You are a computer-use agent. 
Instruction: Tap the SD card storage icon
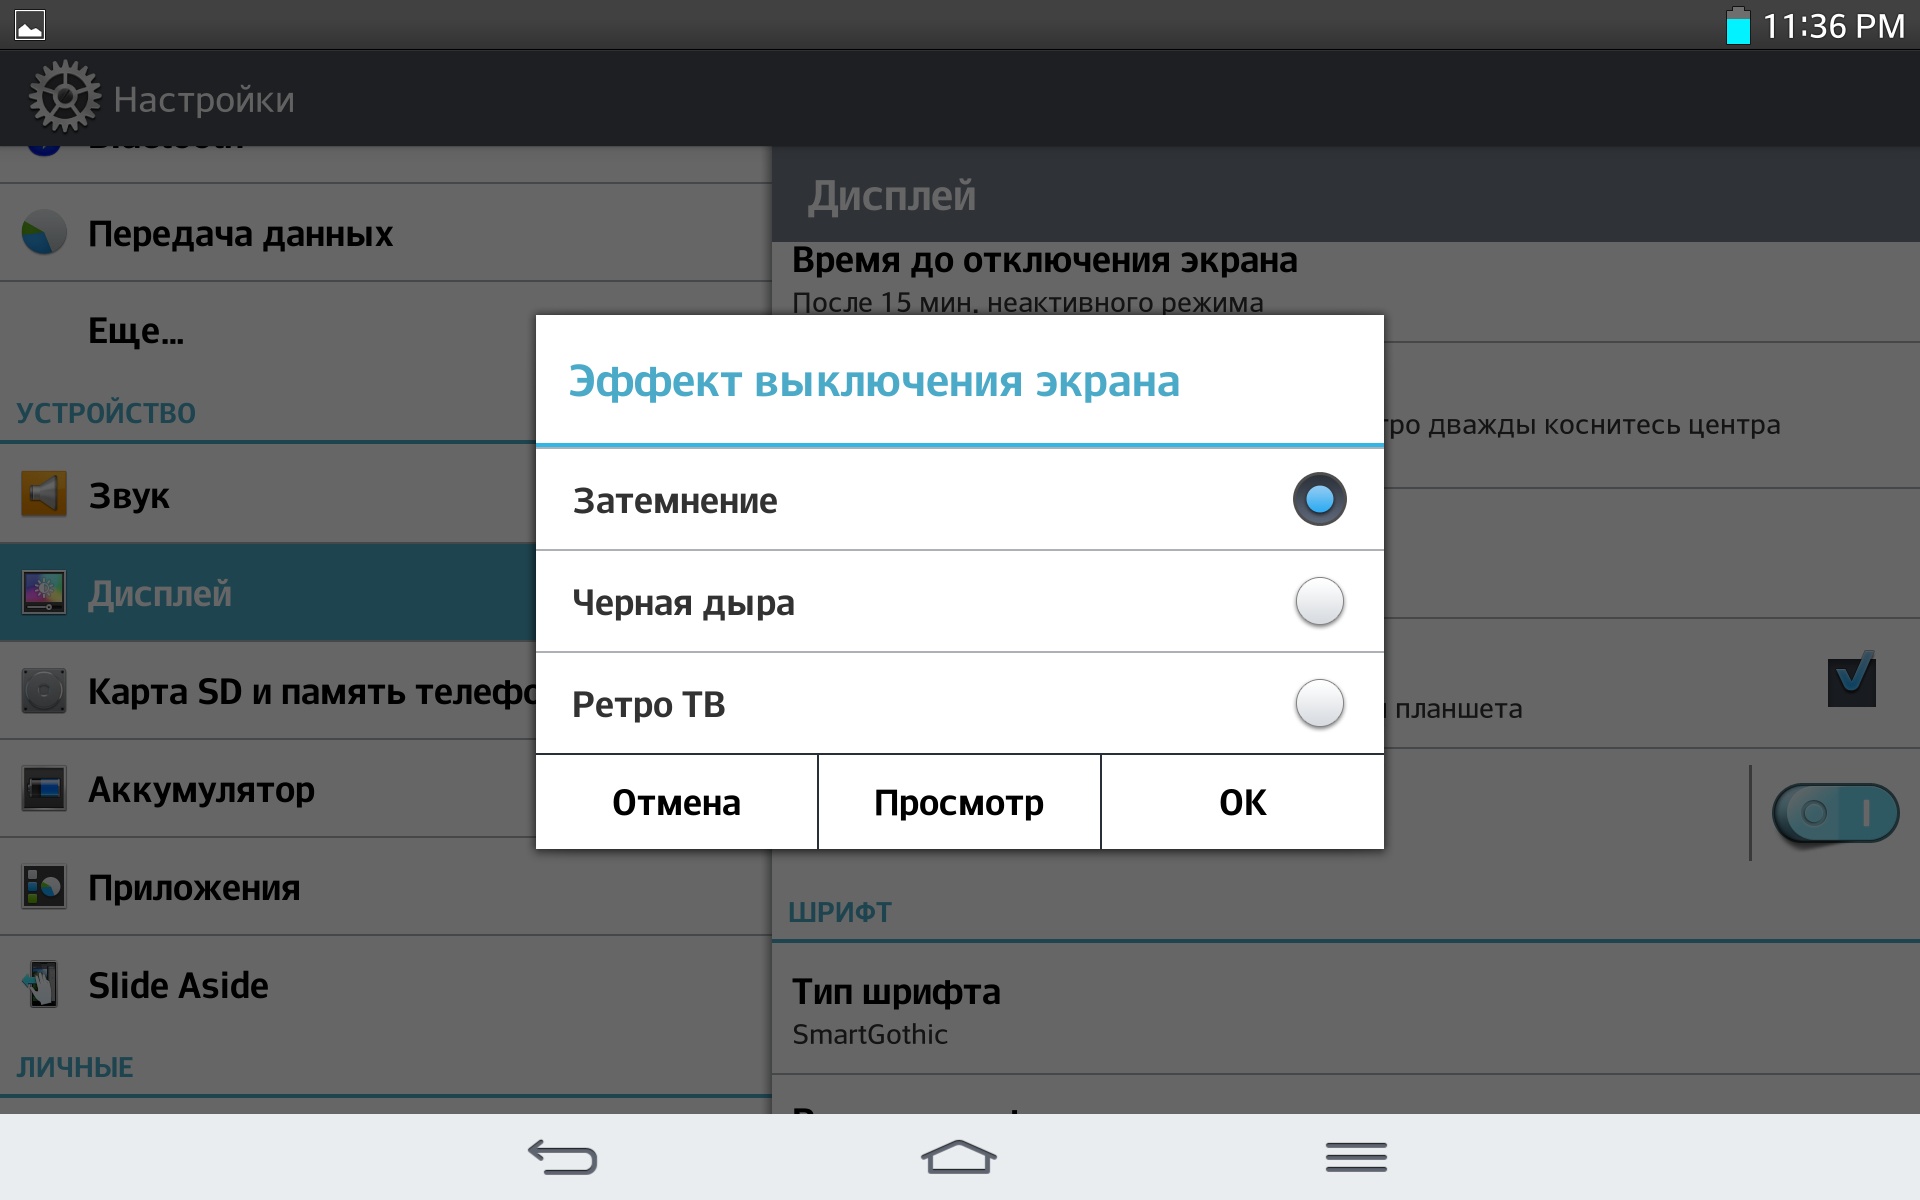coord(44,690)
